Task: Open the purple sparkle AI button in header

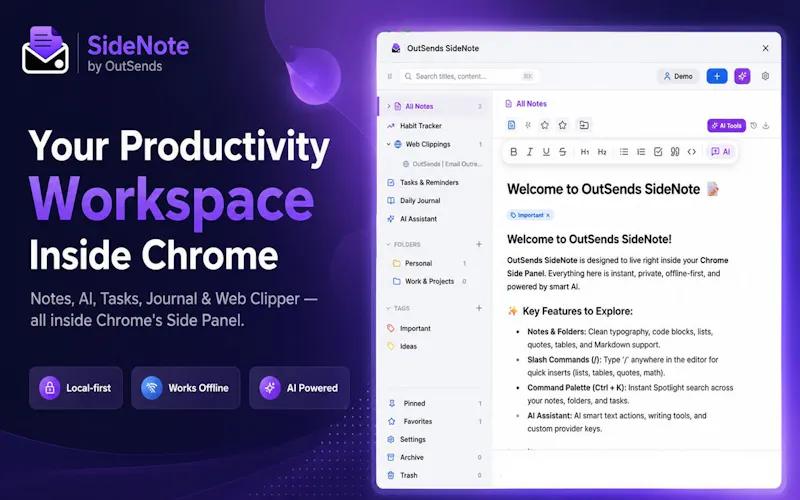Action: tap(742, 76)
